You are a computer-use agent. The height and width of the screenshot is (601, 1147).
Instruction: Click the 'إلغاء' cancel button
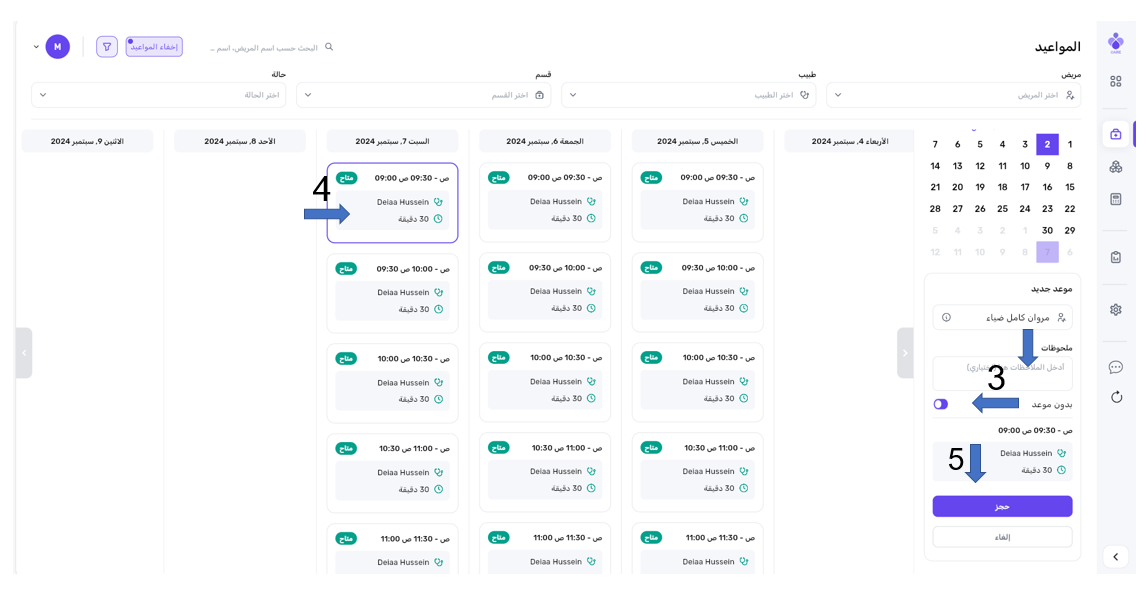click(1002, 537)
